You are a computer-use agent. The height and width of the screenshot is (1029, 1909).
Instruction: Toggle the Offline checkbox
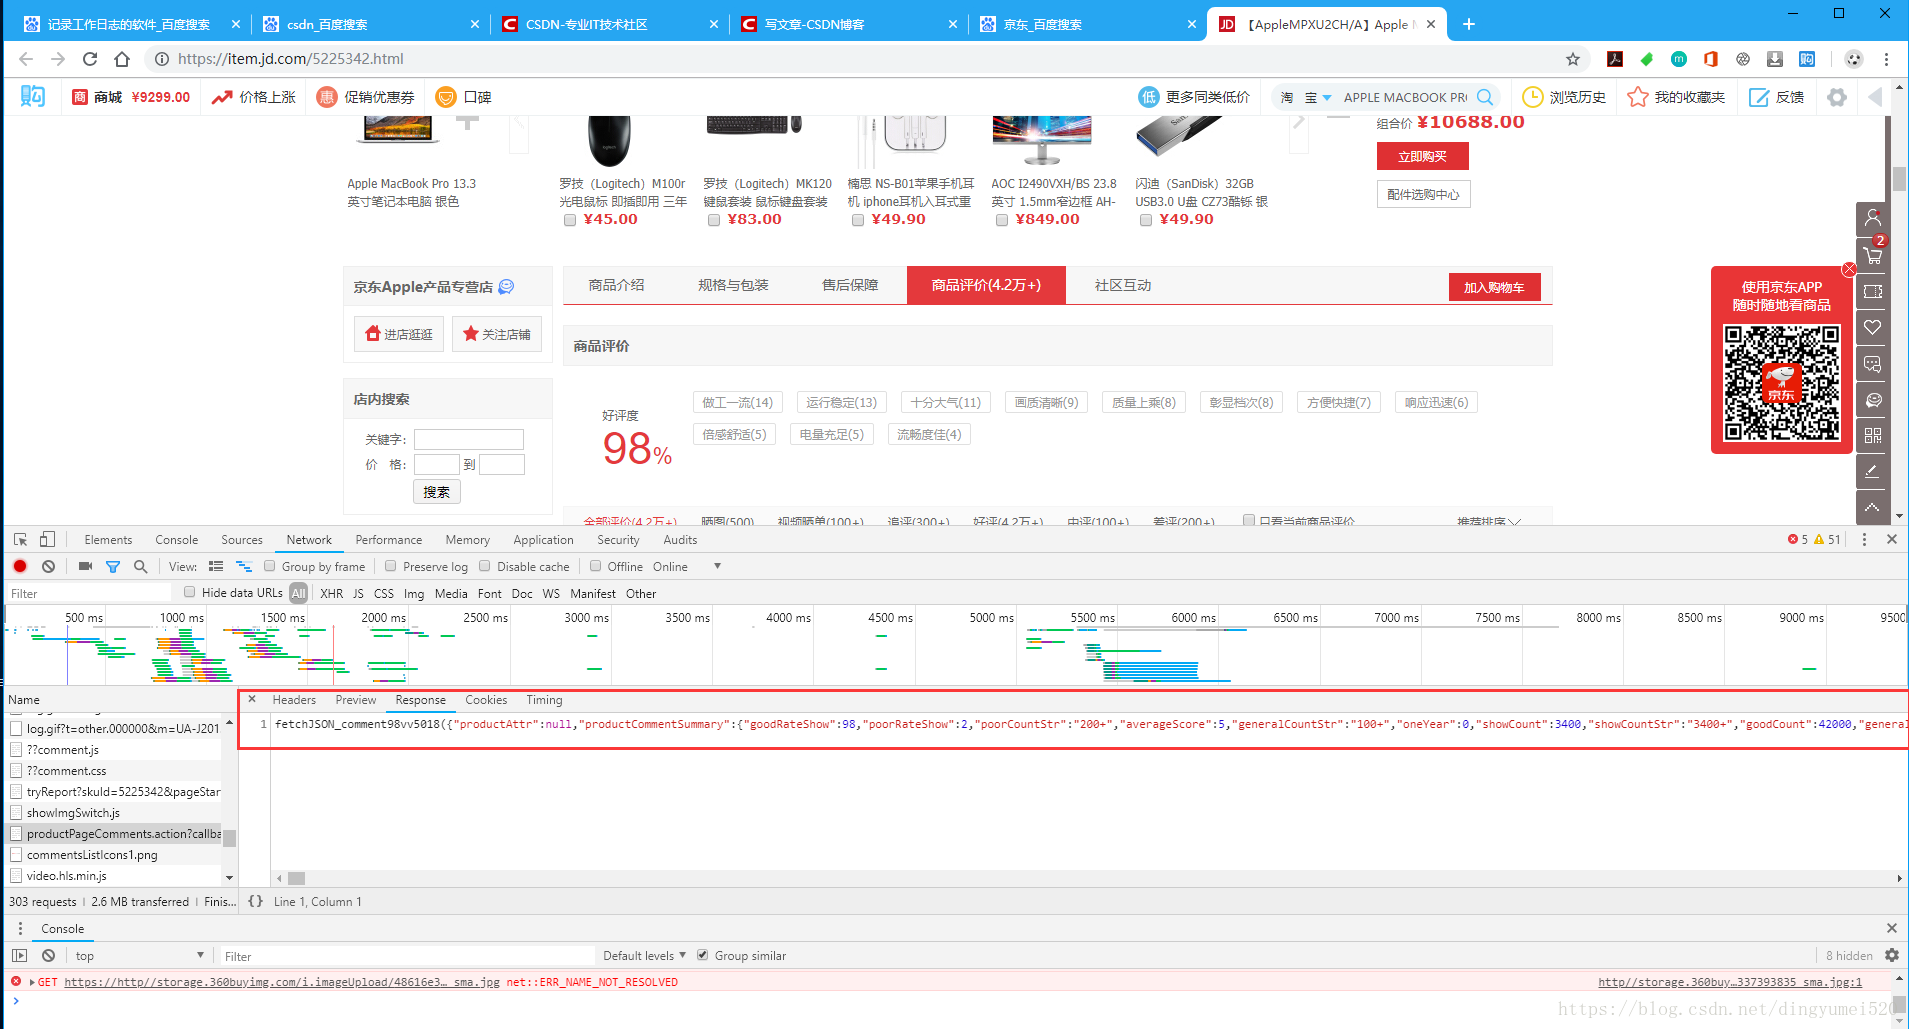point(595,566)
